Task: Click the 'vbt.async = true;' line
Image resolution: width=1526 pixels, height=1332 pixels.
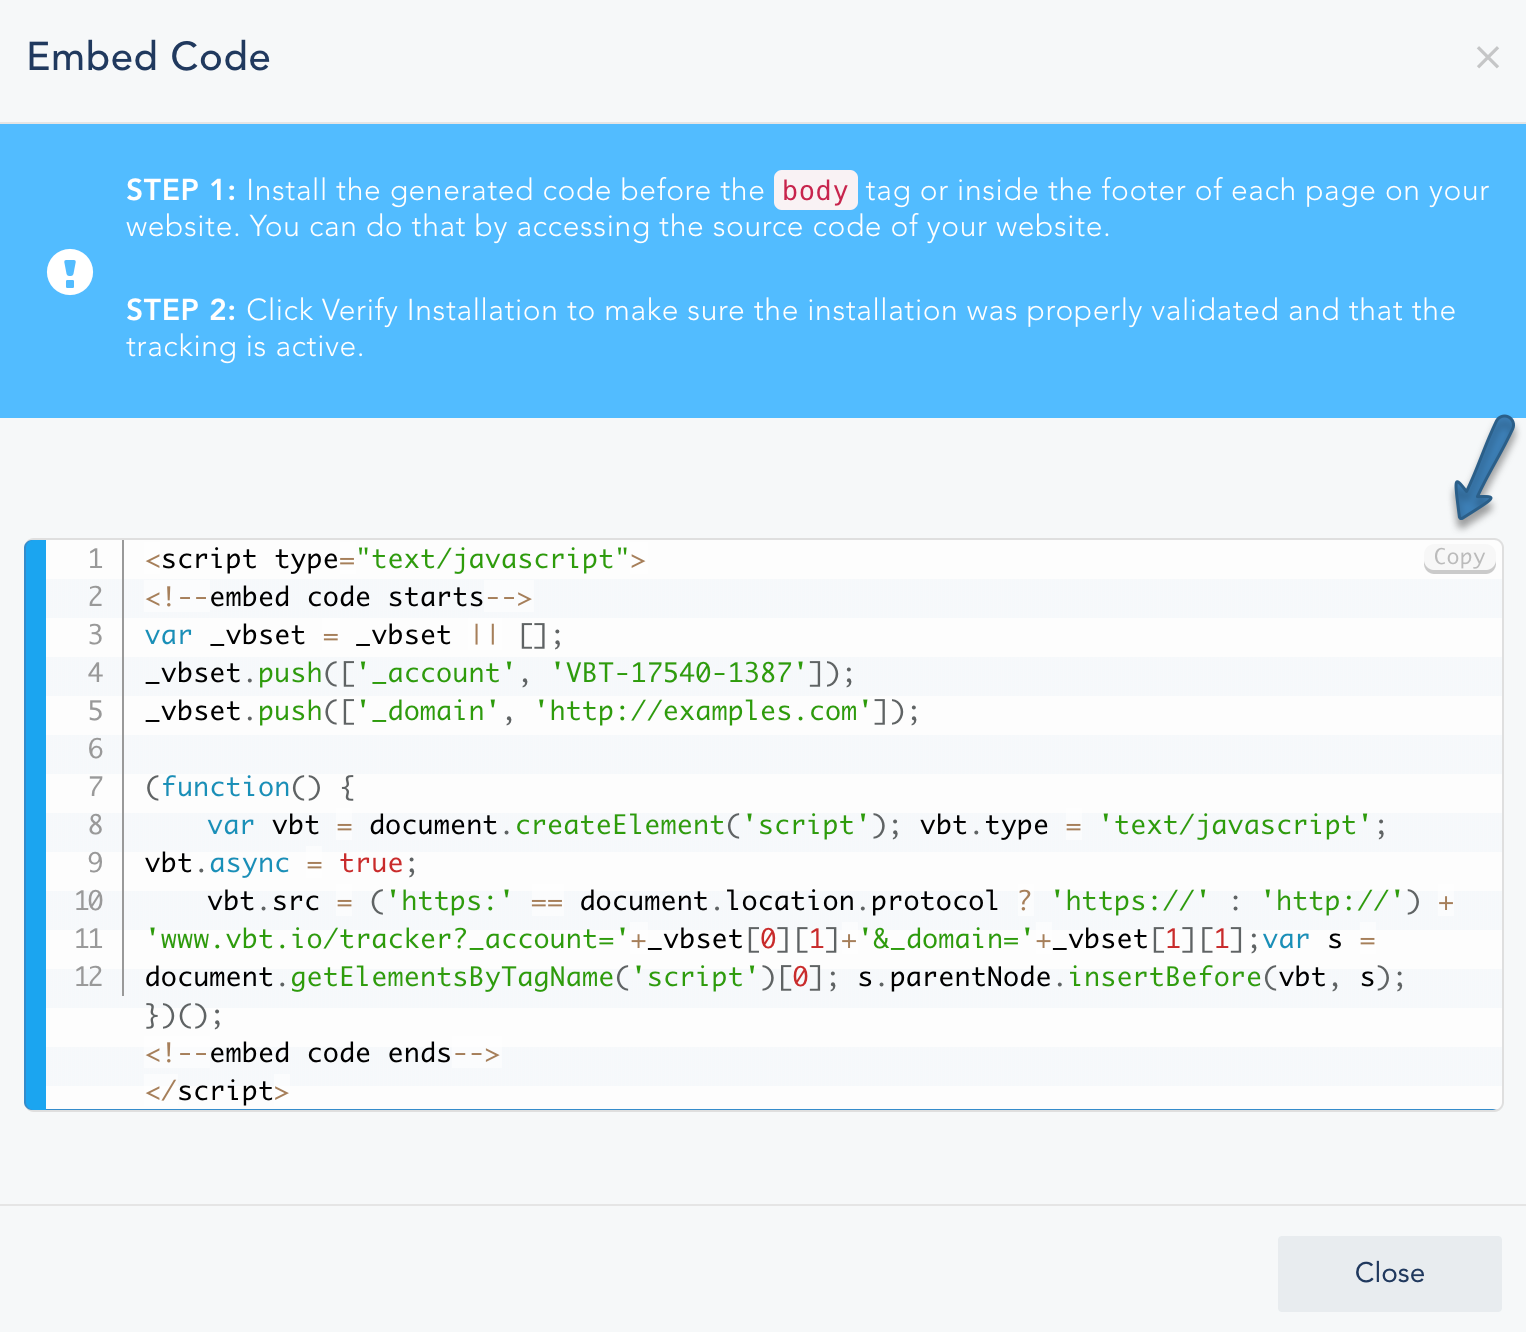Action: [x=281, y=863]
